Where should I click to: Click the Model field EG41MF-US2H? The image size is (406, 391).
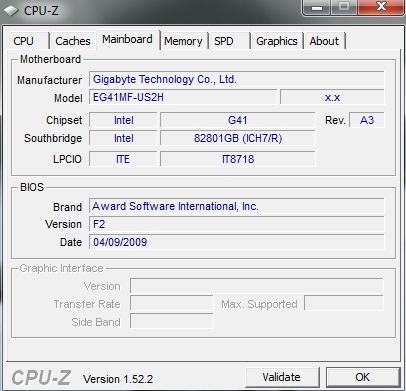click(183, 97)
